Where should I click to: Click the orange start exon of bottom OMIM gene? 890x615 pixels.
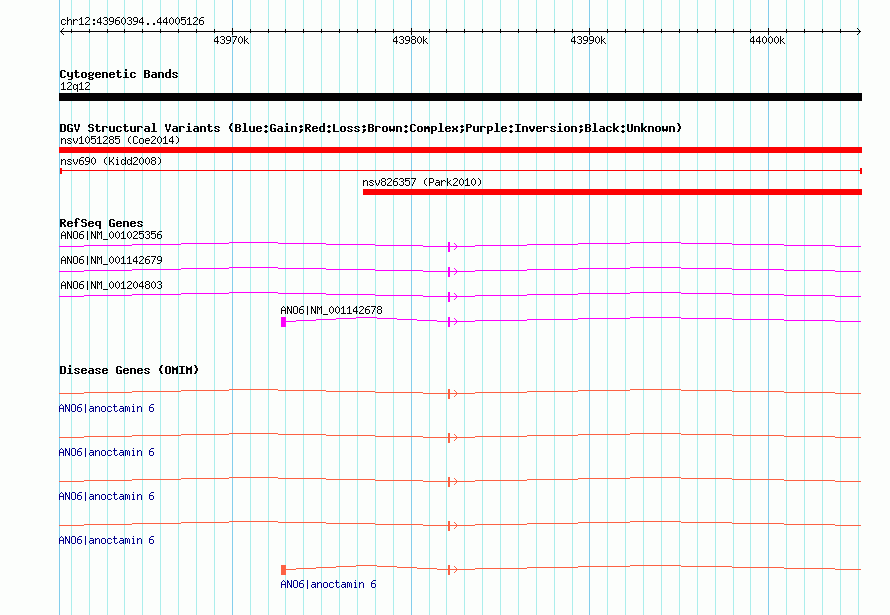(283, 570)
